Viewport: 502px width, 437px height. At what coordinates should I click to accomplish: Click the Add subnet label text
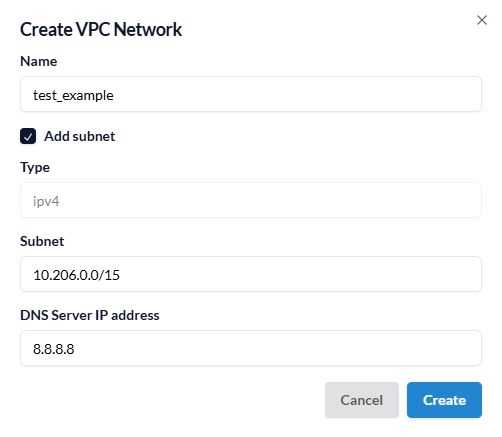(80, 136)
